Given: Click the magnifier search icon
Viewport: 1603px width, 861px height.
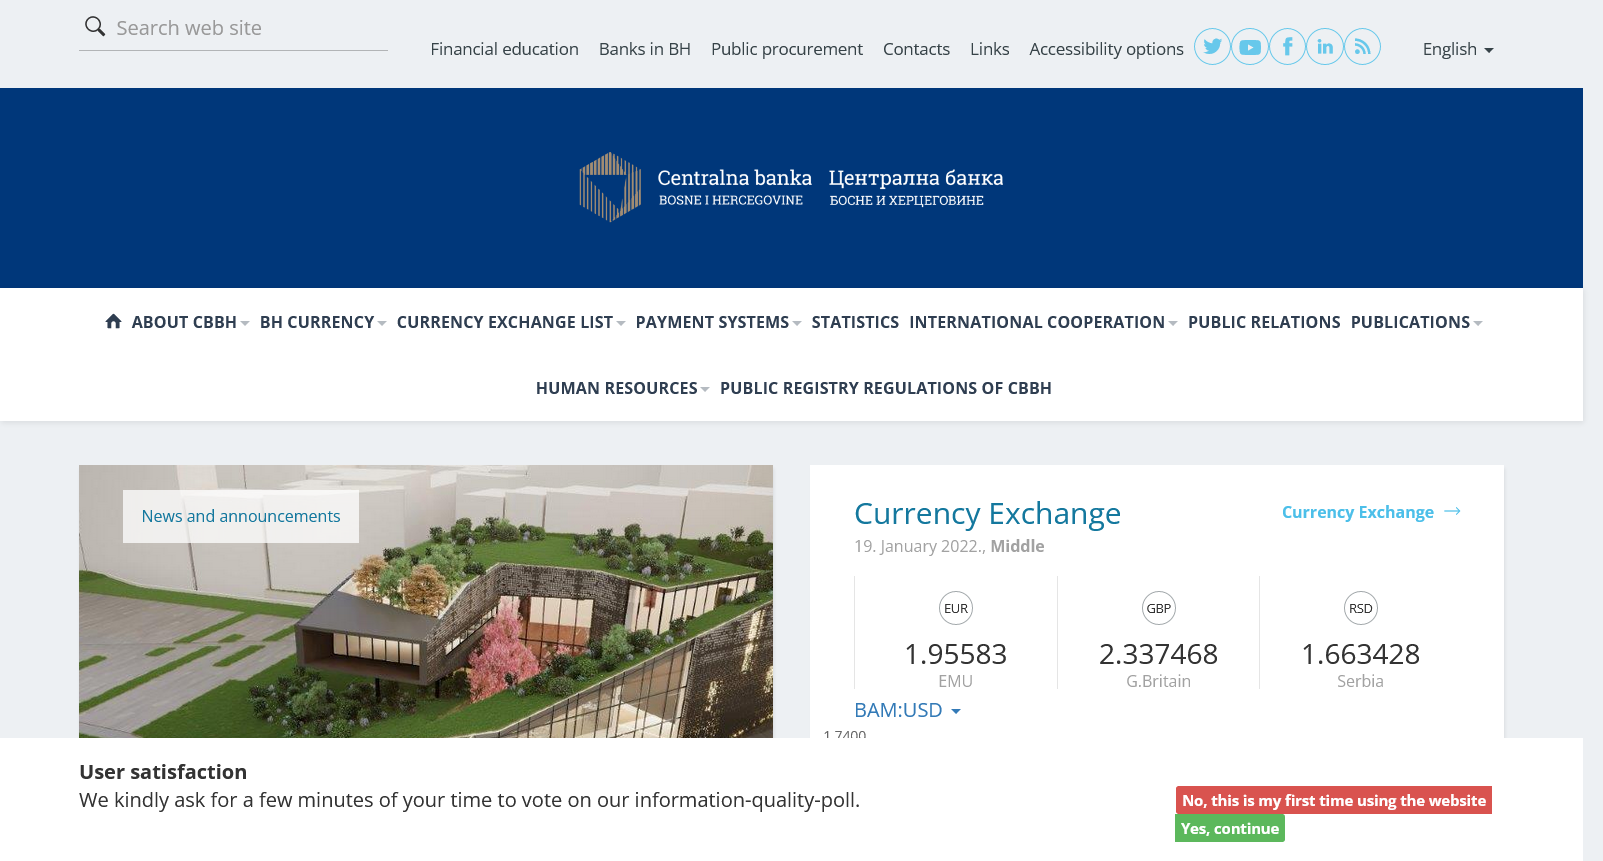Looking at the screenshot, I should pyautogui.click(x=95, y=27).
